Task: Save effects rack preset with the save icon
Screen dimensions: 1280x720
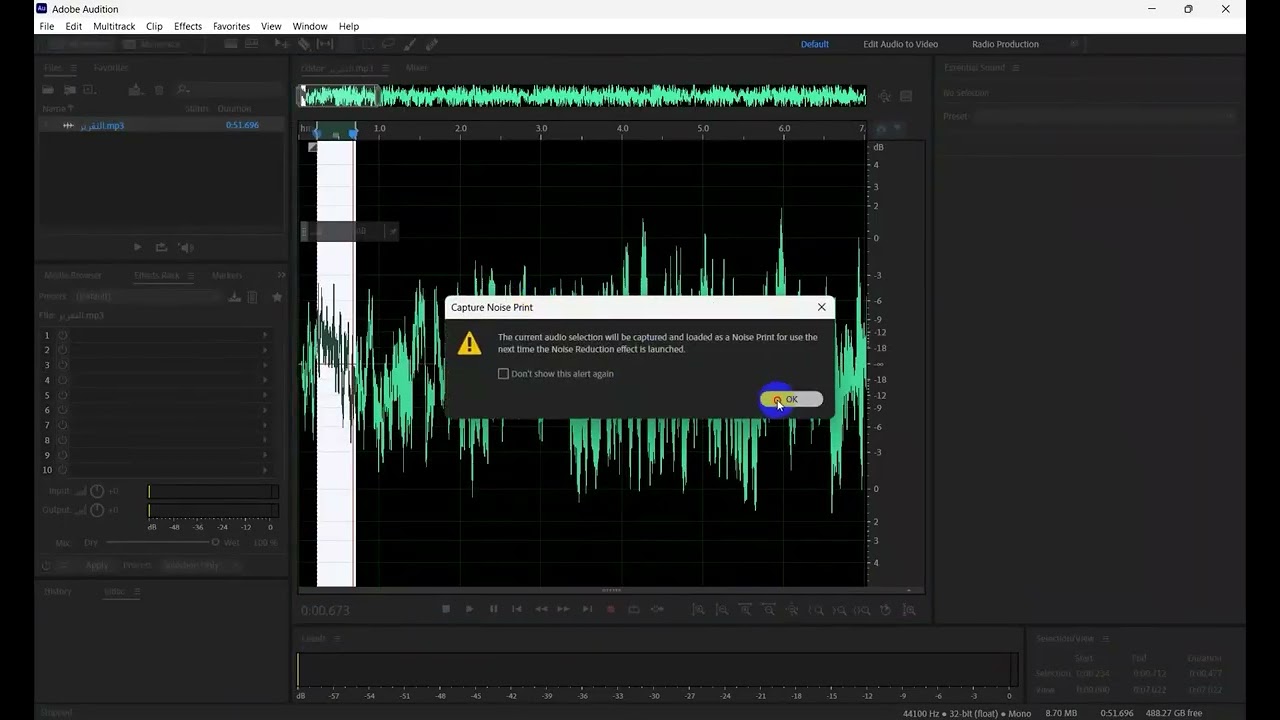Action: coord(234,297)
